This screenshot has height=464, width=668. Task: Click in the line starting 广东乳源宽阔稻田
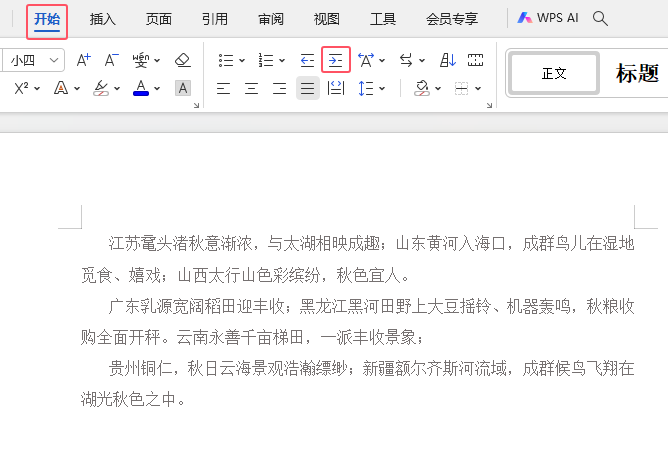[x=371, y=306]
